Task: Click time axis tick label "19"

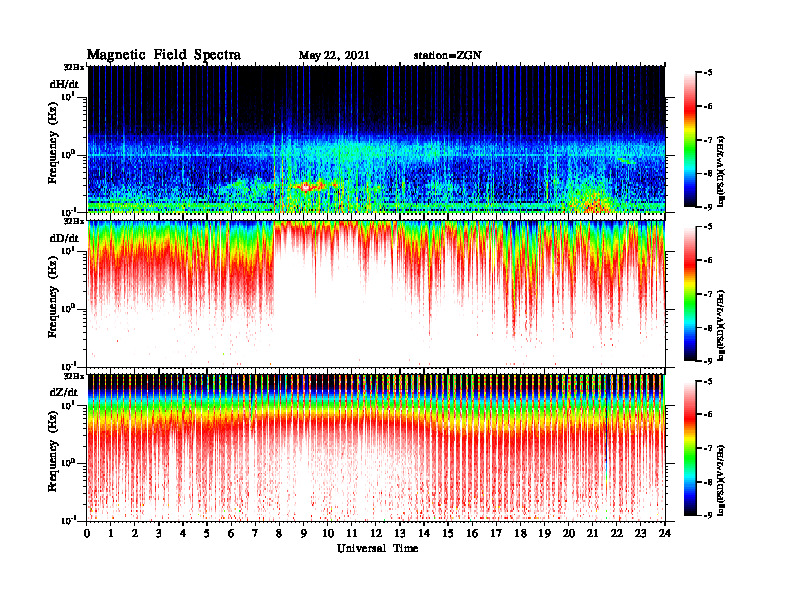Action: (x=544, y=534)
